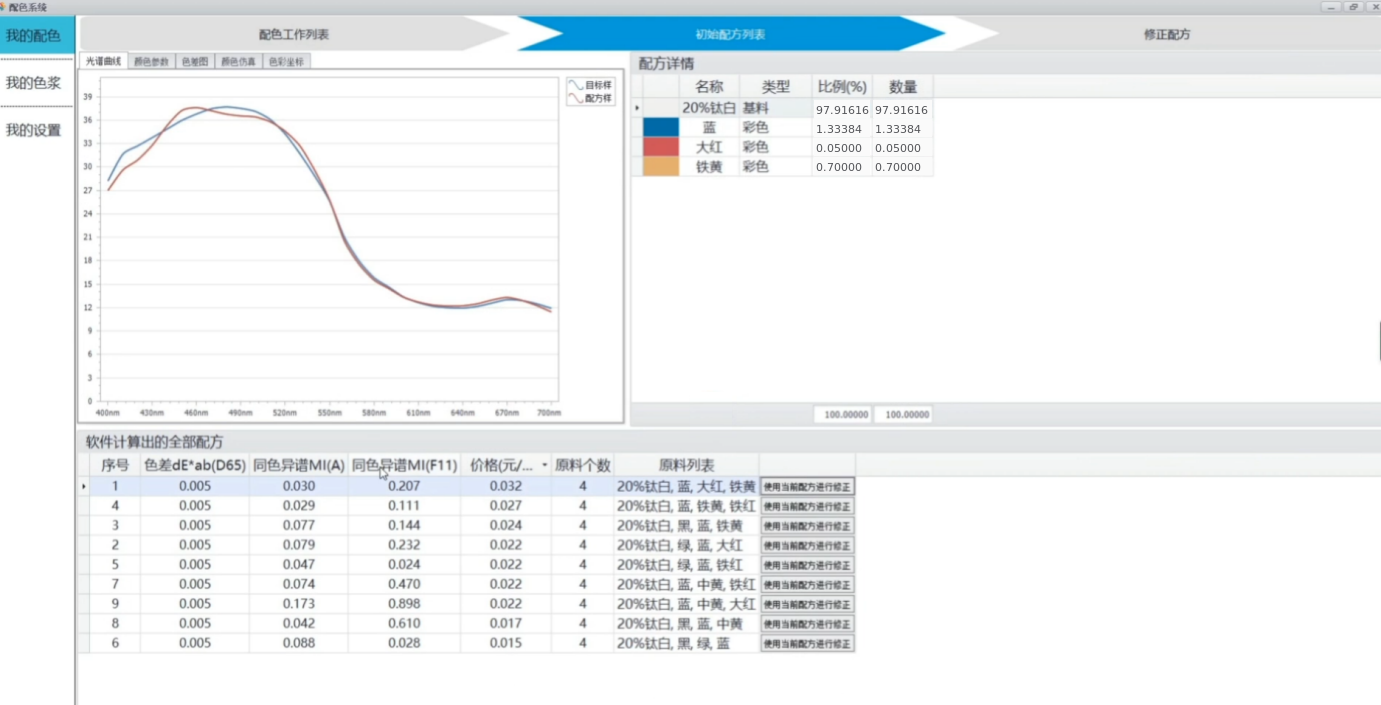Click the 100.00000 ratio total field
The image size is (1381, 705).
tap(842, 414)
